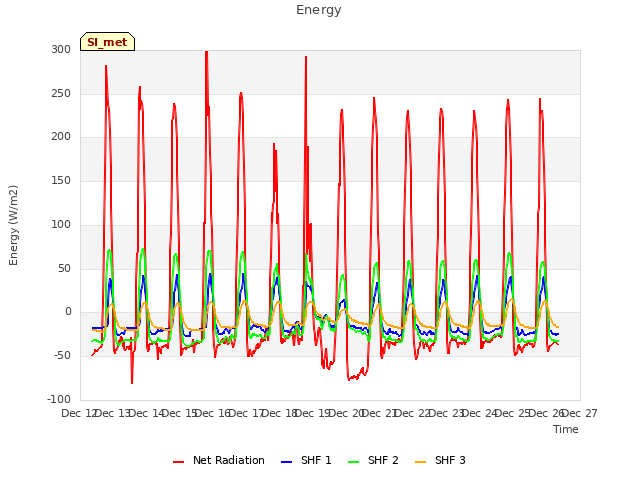Toggle the SHF 1 legend entry
Viewport: 640px width, 480px height.
[306, 460]
